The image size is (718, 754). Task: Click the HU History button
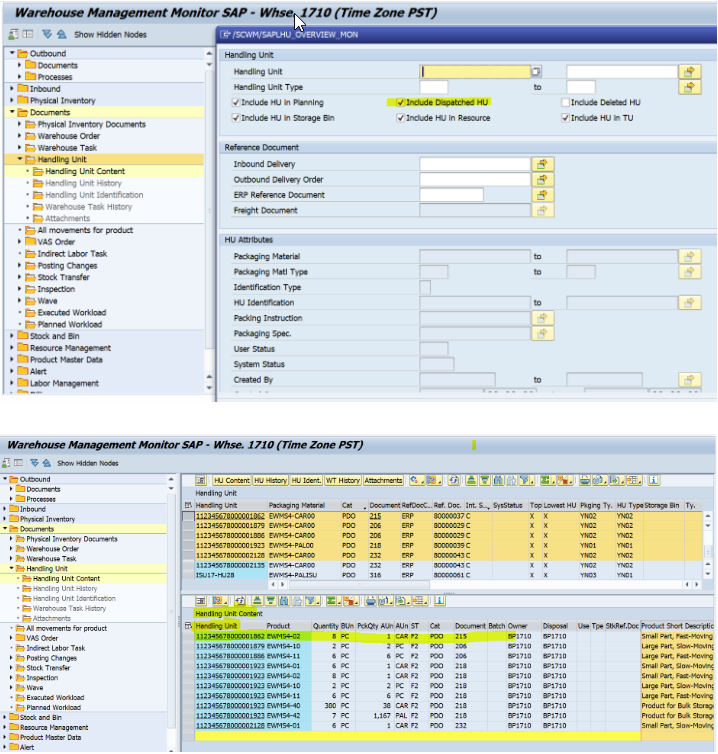pyautogui.click(x=270, y=480)
